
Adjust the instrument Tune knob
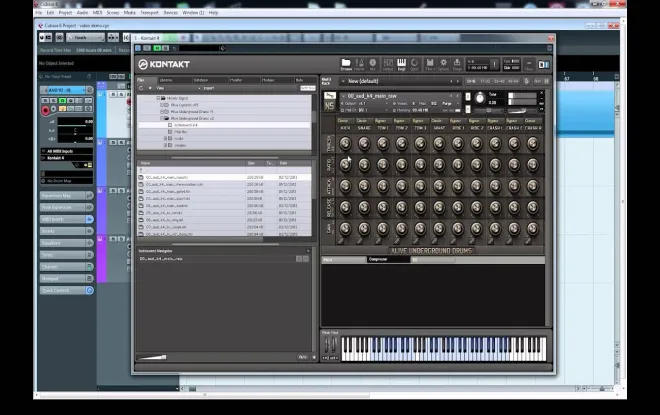click(x=479, y=98)
